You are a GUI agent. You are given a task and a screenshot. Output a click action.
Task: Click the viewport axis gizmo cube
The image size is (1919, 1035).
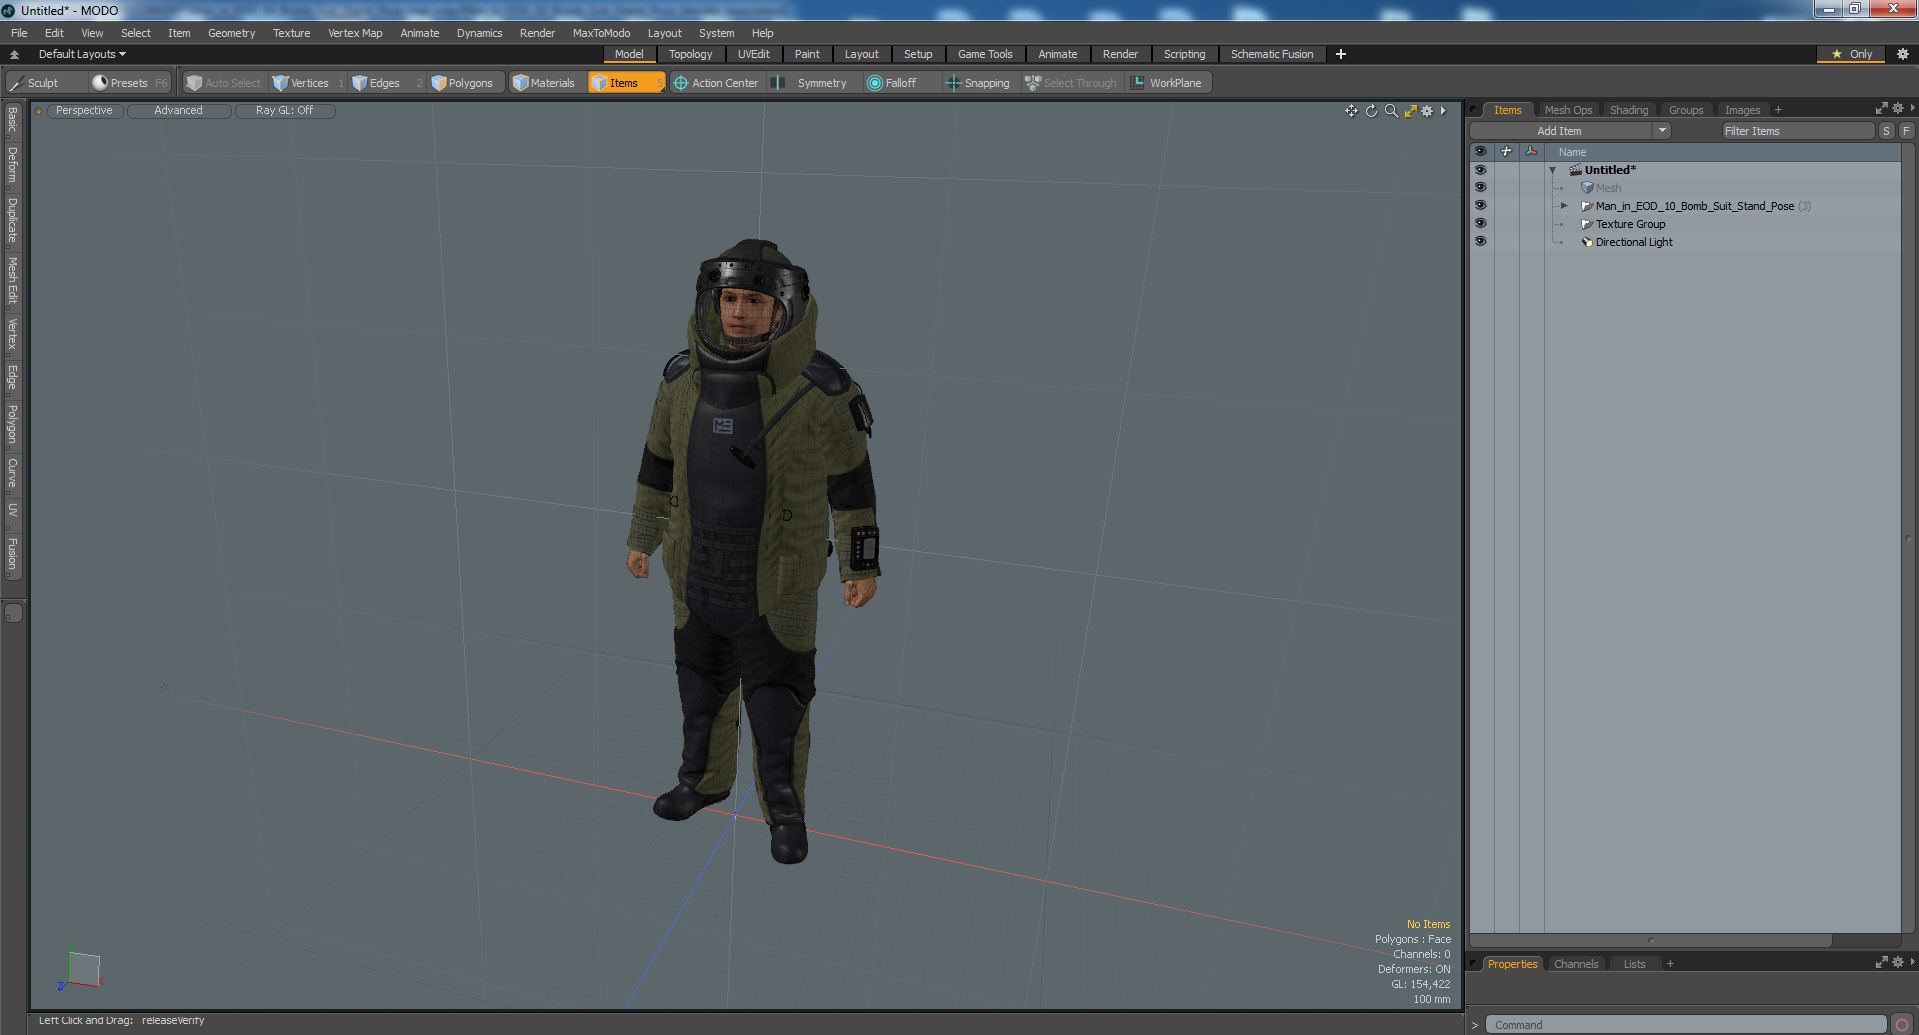coord(82,968)
